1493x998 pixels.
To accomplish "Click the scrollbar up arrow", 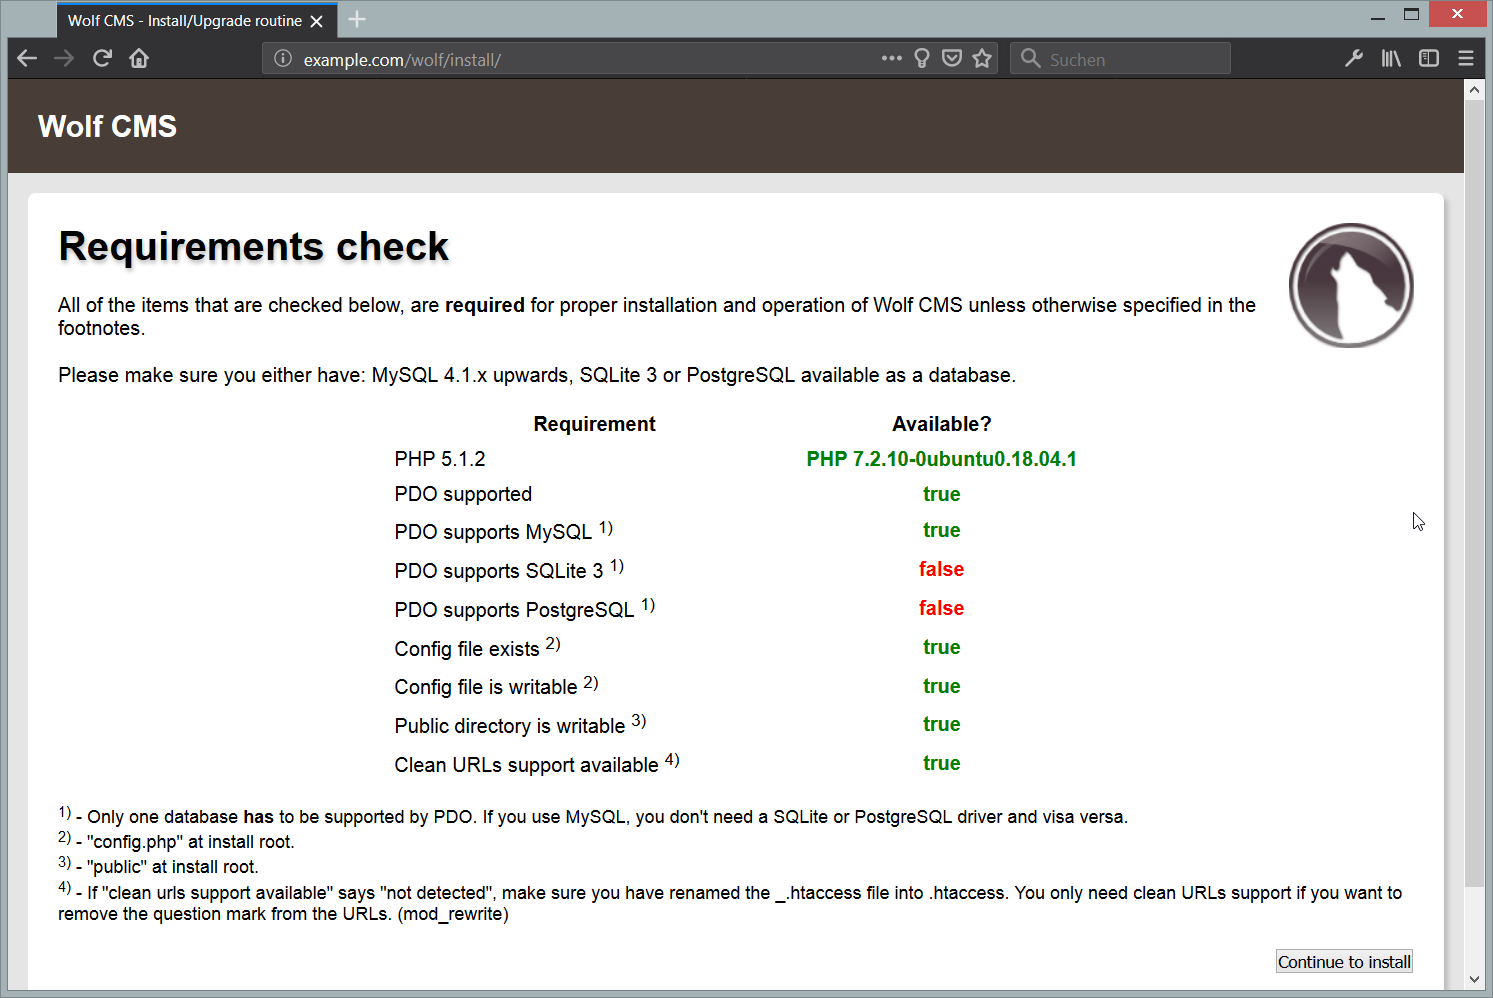I will 1474,90.
